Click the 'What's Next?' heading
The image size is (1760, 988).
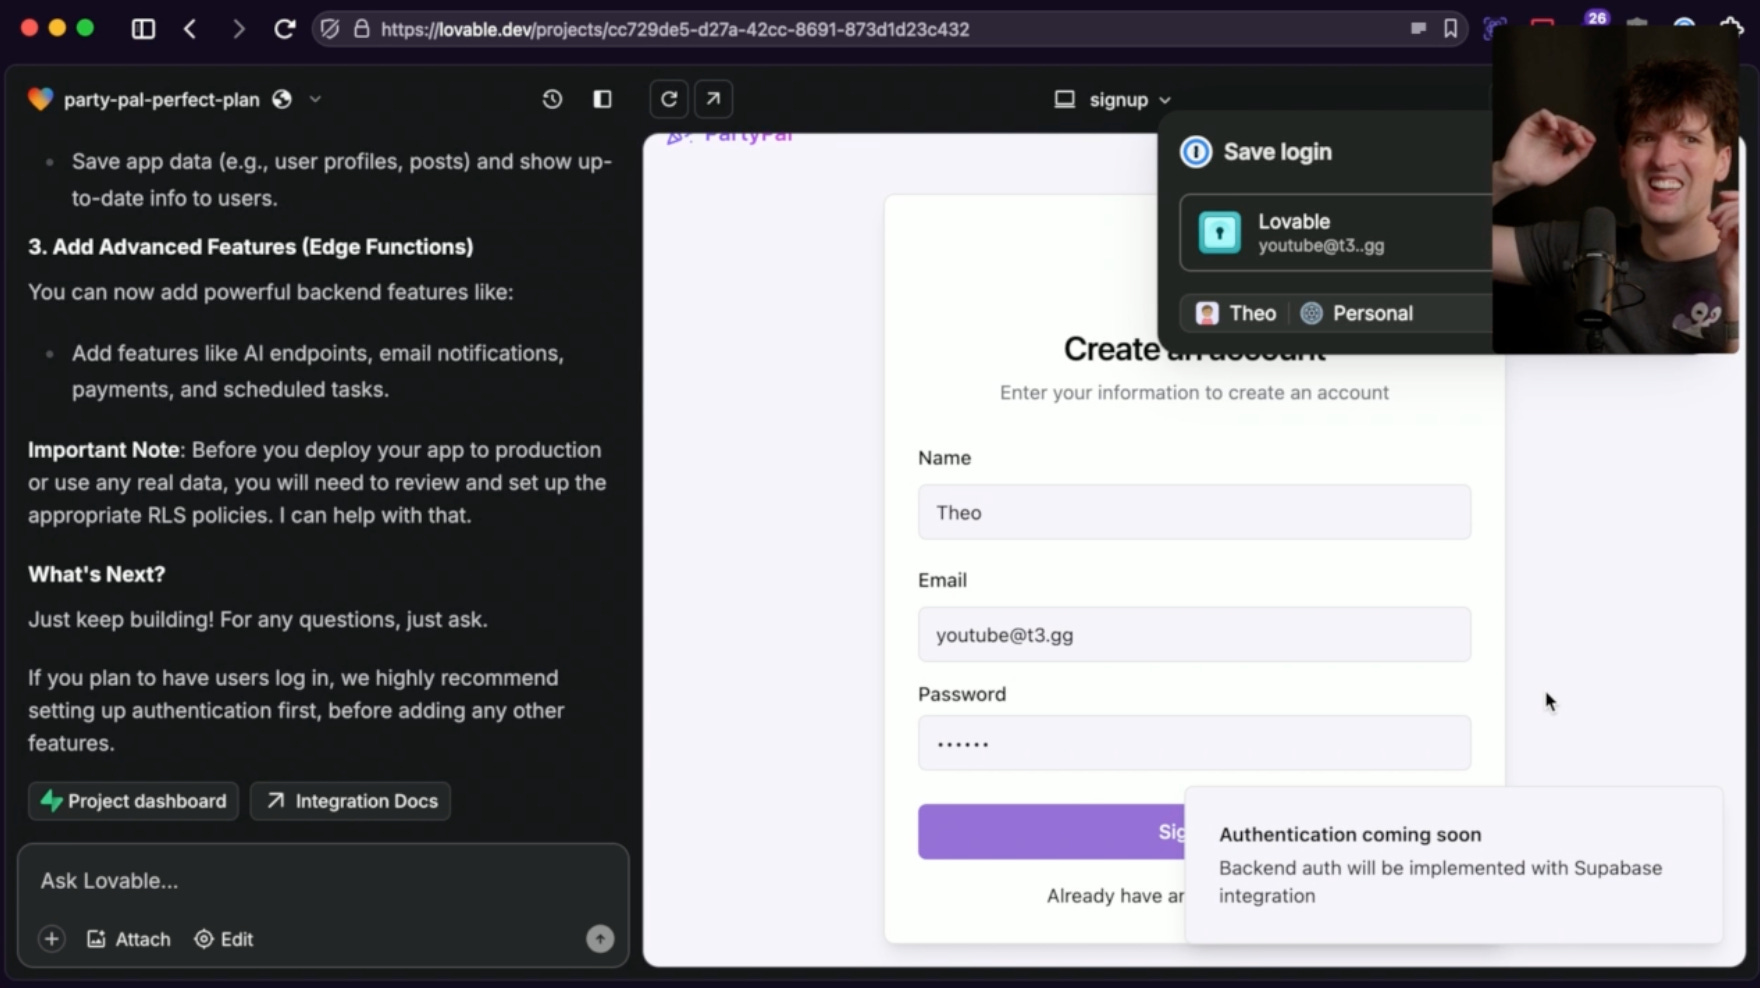97,574
